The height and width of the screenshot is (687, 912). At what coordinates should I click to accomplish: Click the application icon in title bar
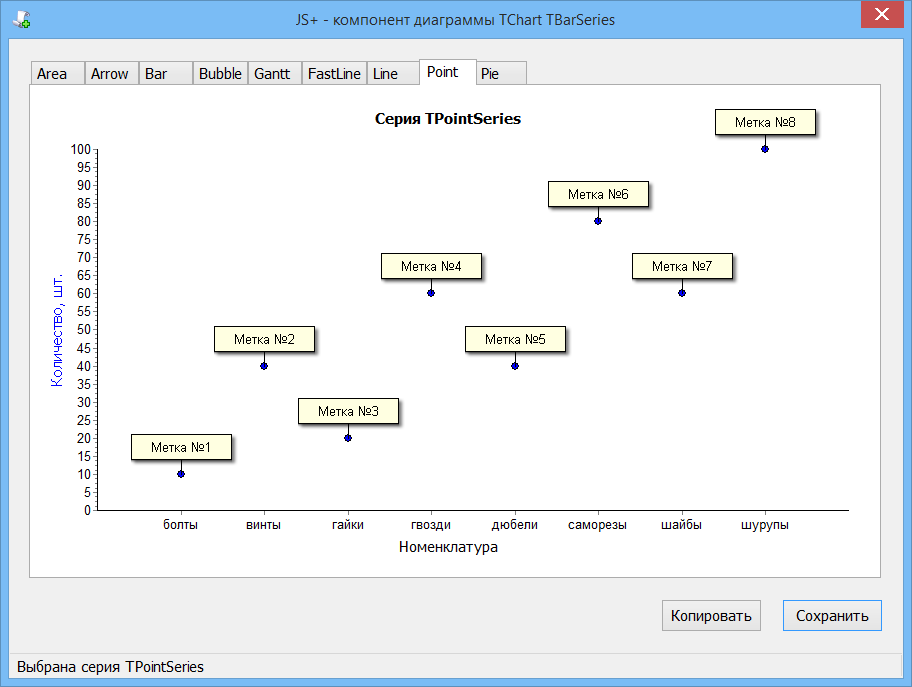(x=22, y=20)
